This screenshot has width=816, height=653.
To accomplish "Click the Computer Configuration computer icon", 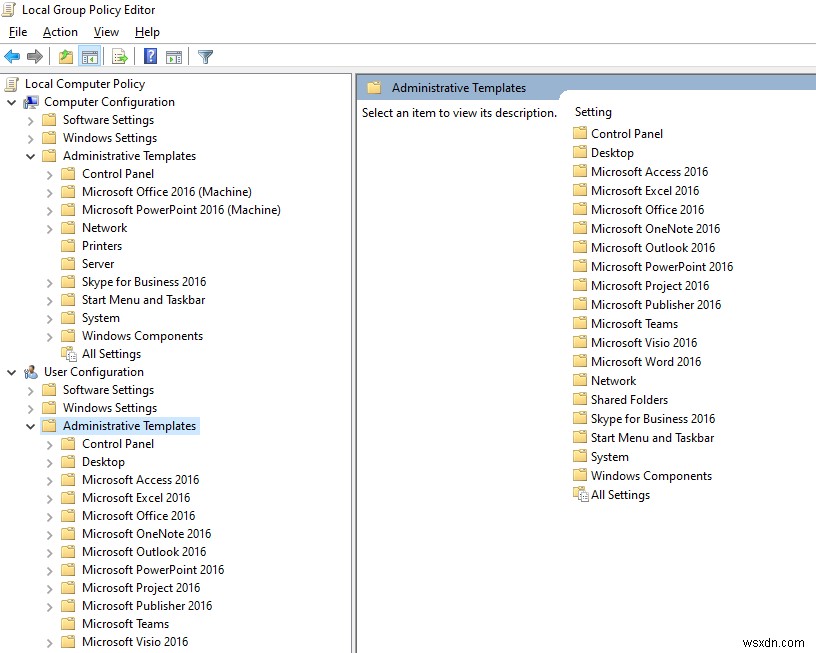I will [31, 102].
